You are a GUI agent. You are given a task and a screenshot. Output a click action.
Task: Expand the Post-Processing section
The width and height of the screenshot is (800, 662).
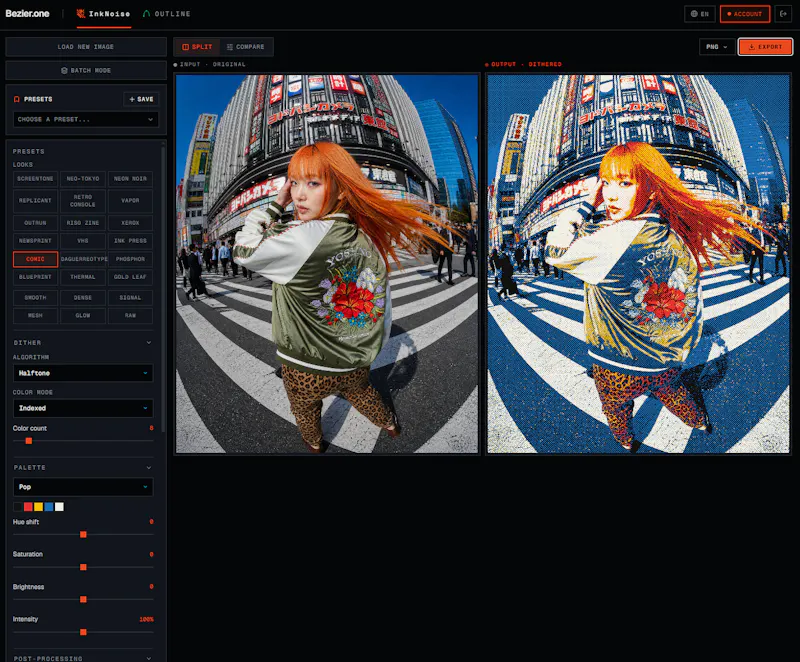coord(83,658)
